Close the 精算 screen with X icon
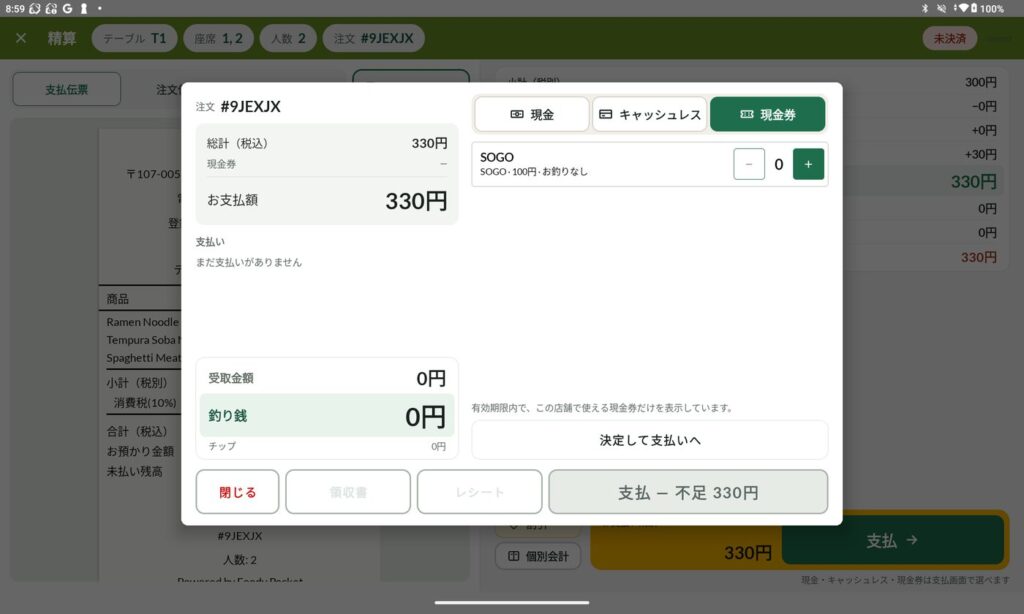The image size is (1024, 614). click(21, 38)
